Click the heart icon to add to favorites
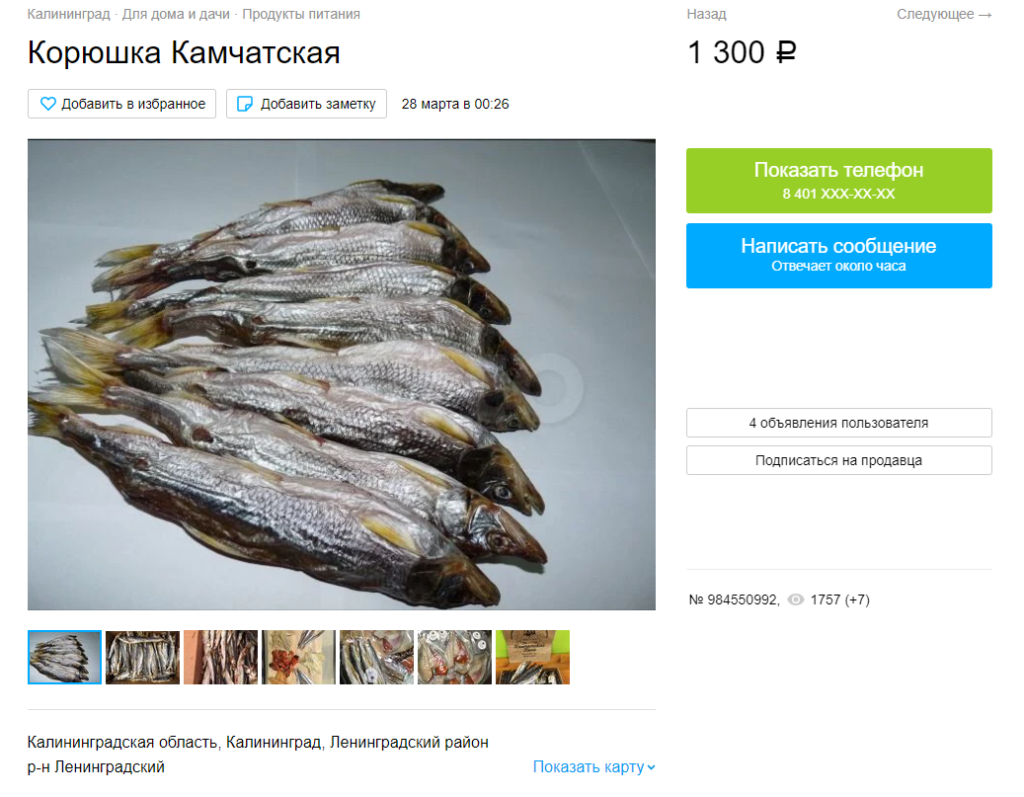The height and width of the screenshot is (797, 1024). 48,104
